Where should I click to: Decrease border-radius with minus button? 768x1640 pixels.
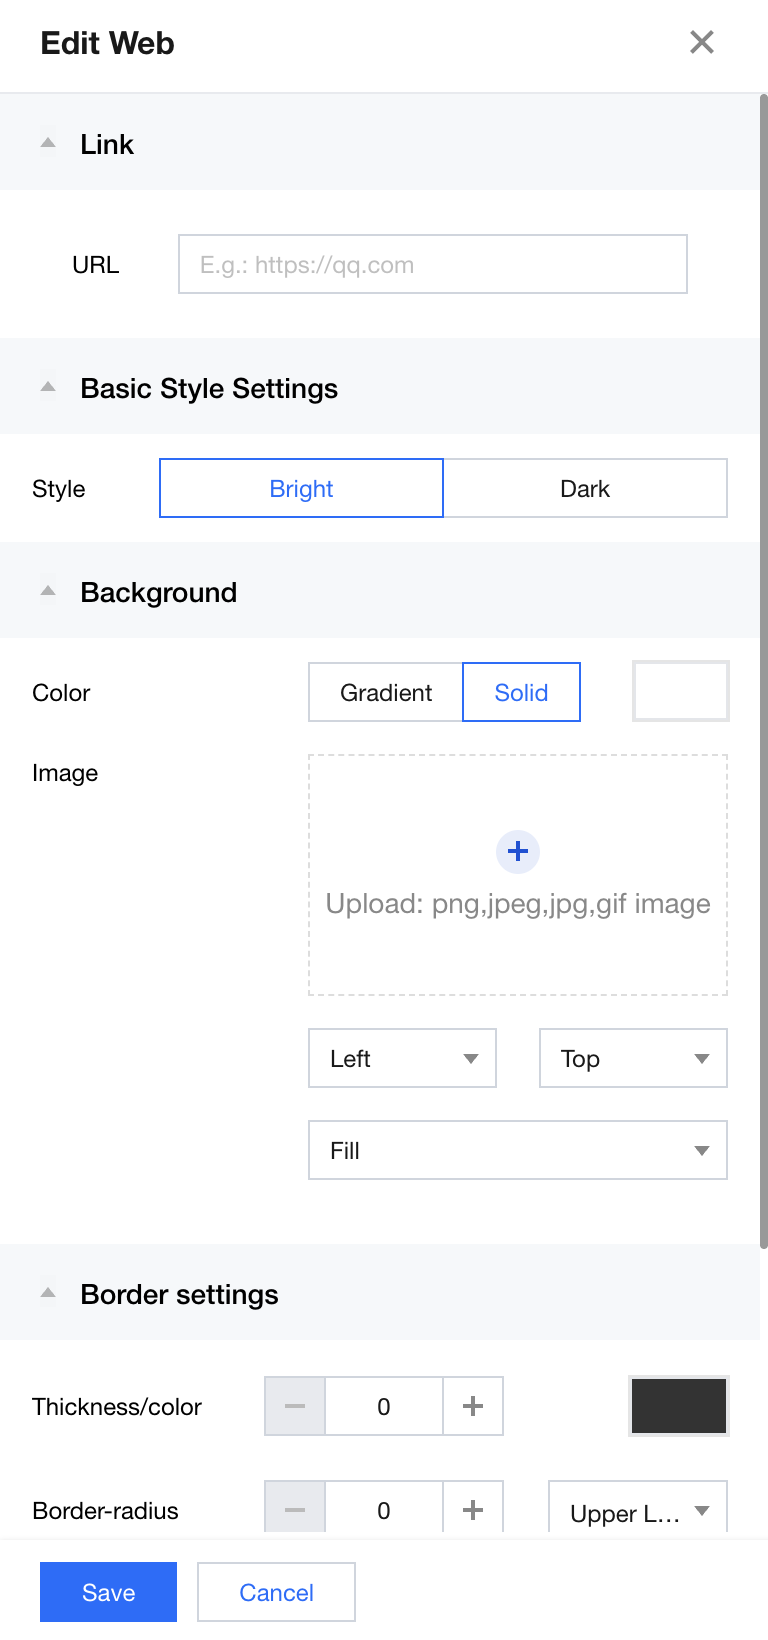(x=295, y=1509)
